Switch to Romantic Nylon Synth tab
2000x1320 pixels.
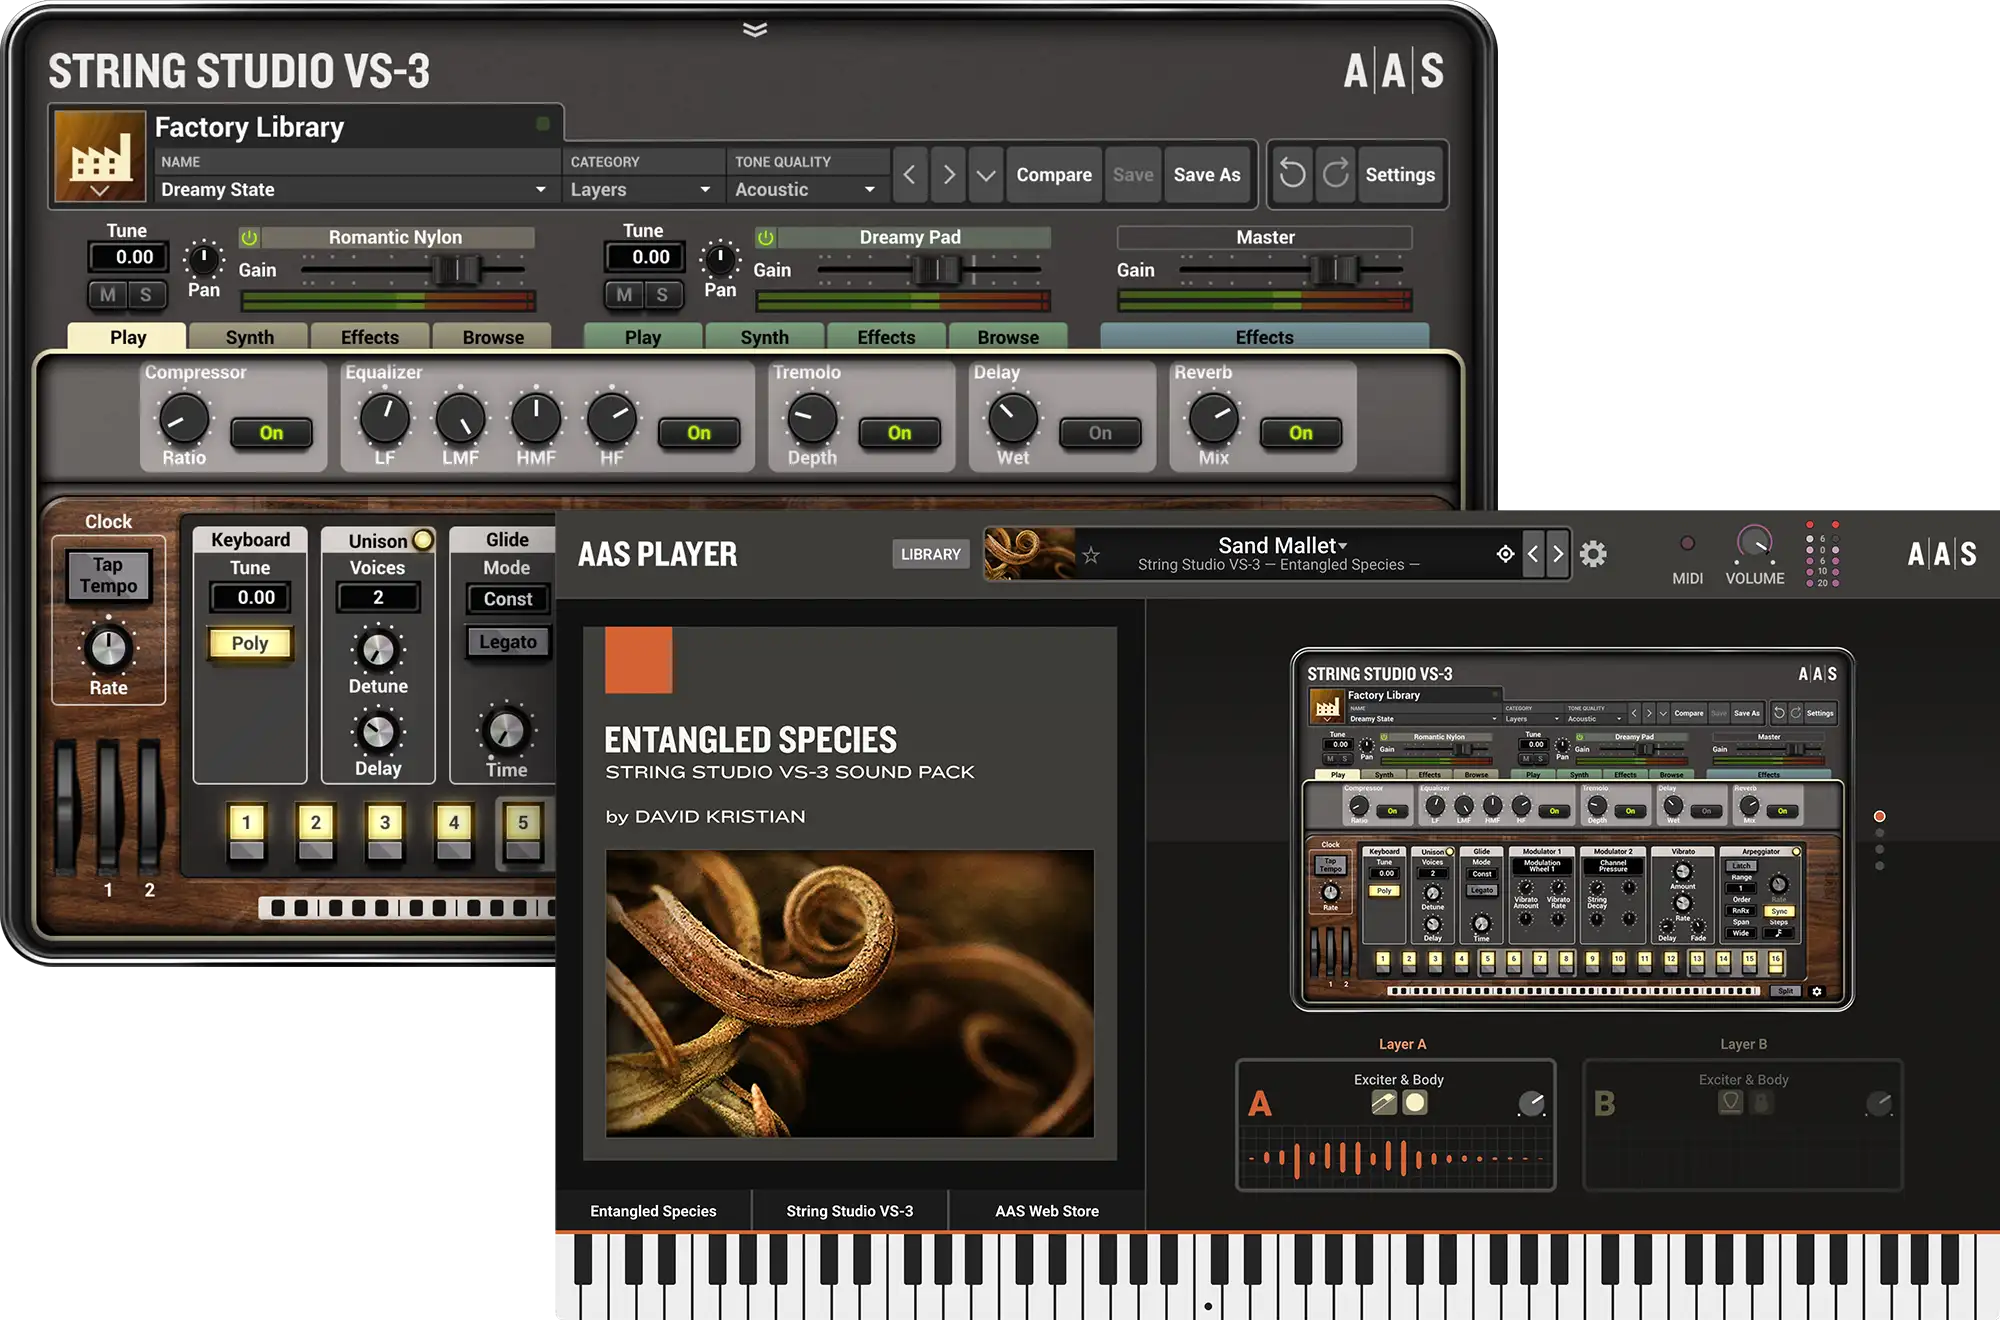point(249,337)
